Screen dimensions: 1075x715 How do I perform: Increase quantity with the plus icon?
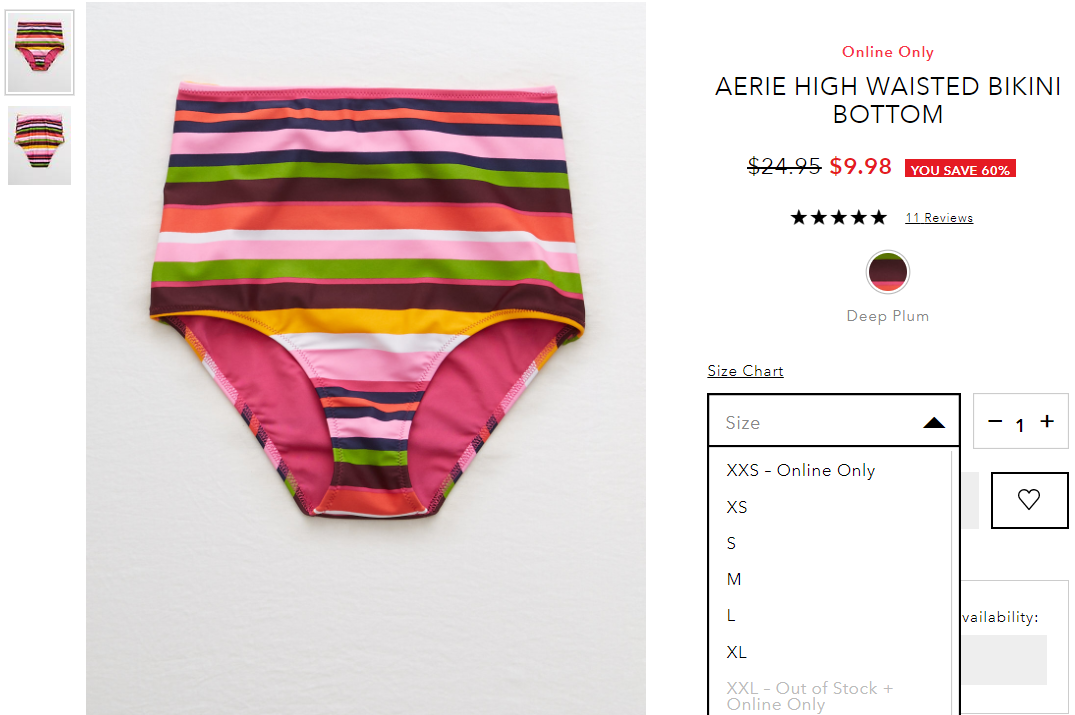(x=1047, y=422)
